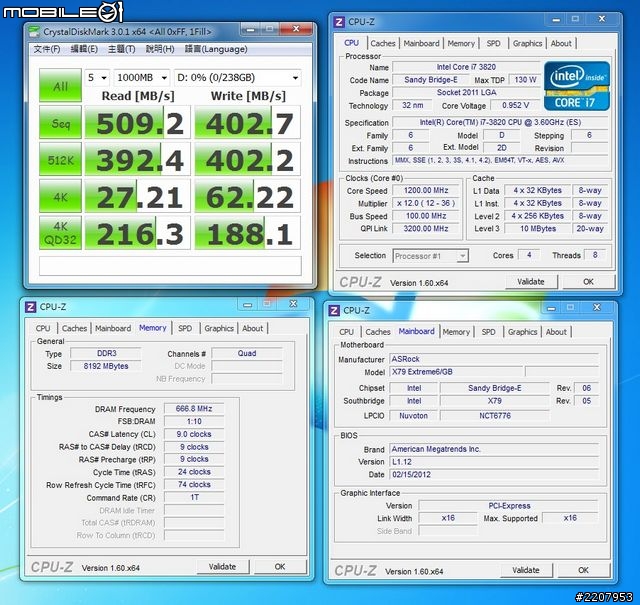The height and width of the screenshot is (605, 640).
Task: Open the drive selection dropdown D: 0%
Action: pyautogui.click(x=238, y=78)
